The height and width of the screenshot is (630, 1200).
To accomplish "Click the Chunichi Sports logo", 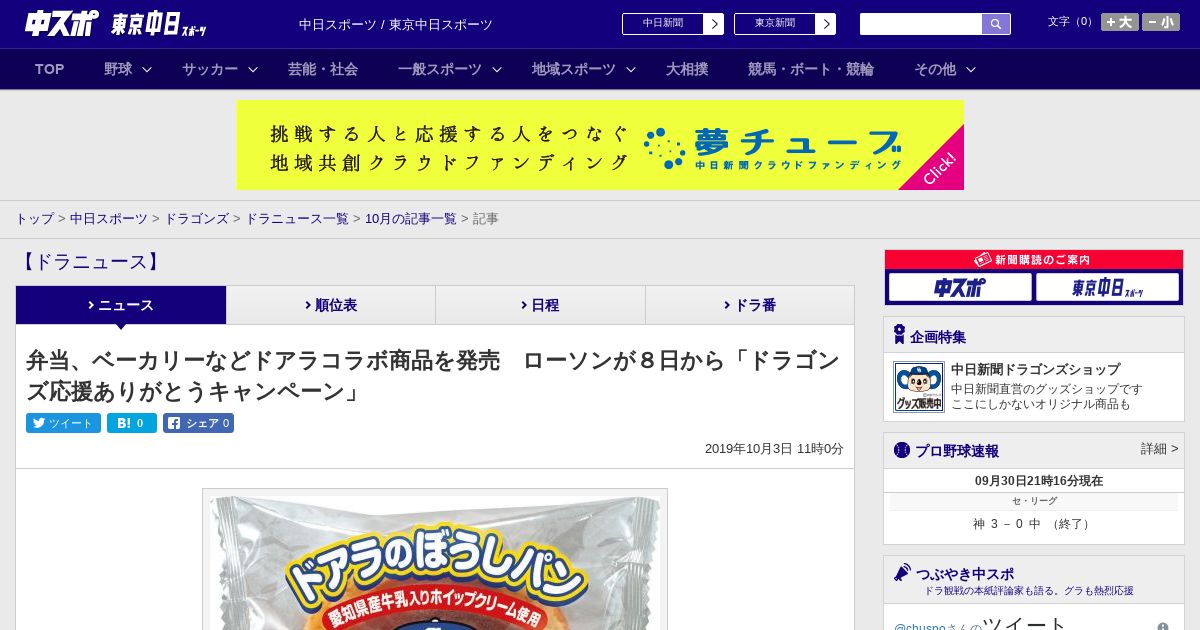I will [x=61, y=23].
